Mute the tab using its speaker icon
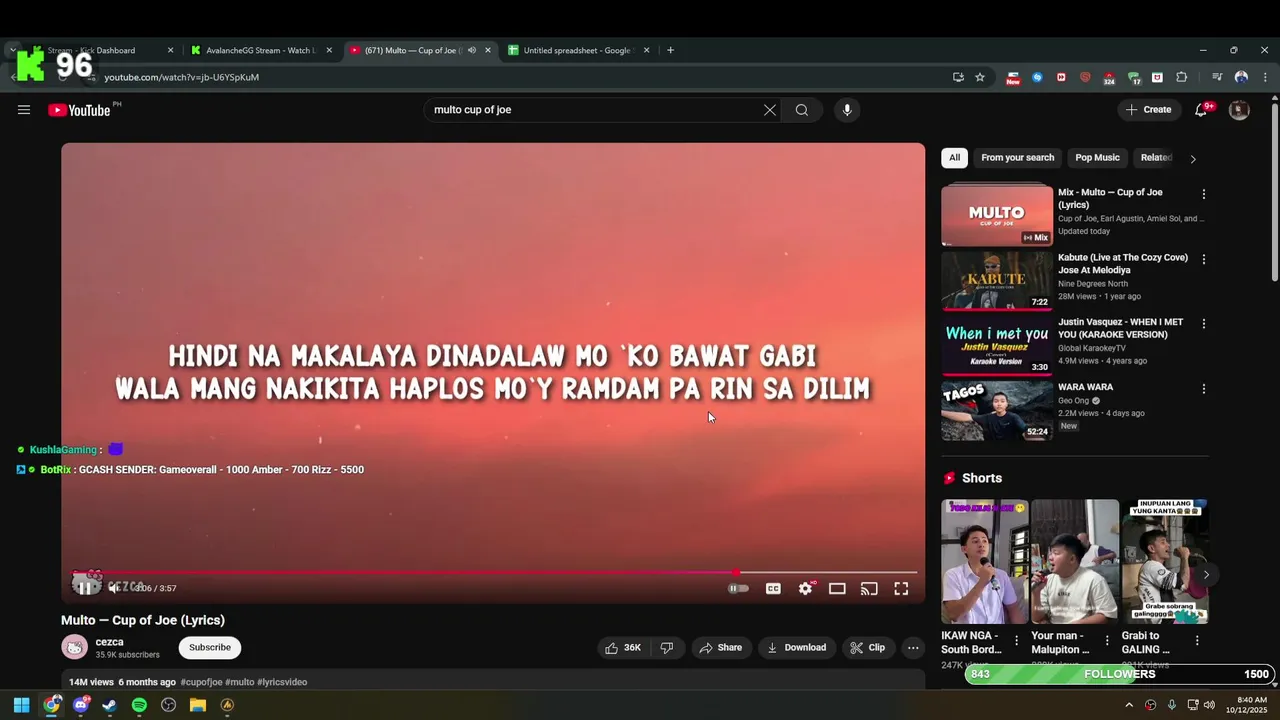Screen dimensions: 1280x720 click(x=472, y=50)
